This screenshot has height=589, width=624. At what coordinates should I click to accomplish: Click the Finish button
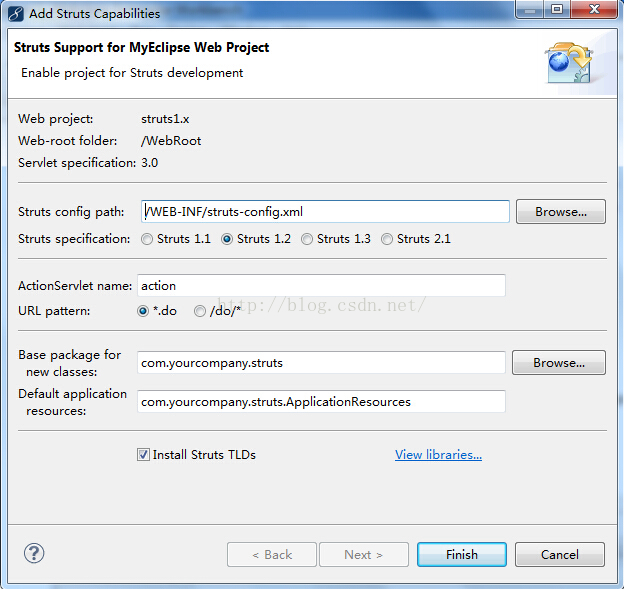(x=462, y=554)
